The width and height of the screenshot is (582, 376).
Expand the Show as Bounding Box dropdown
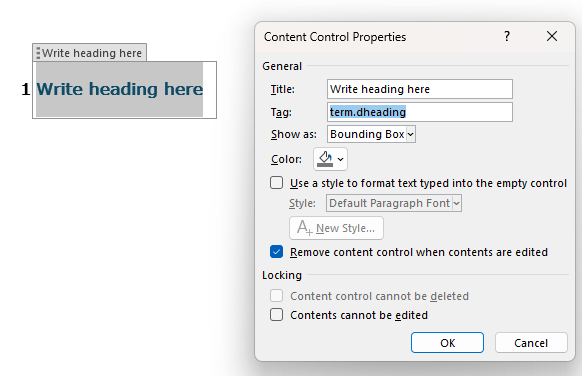pos(371,134)
